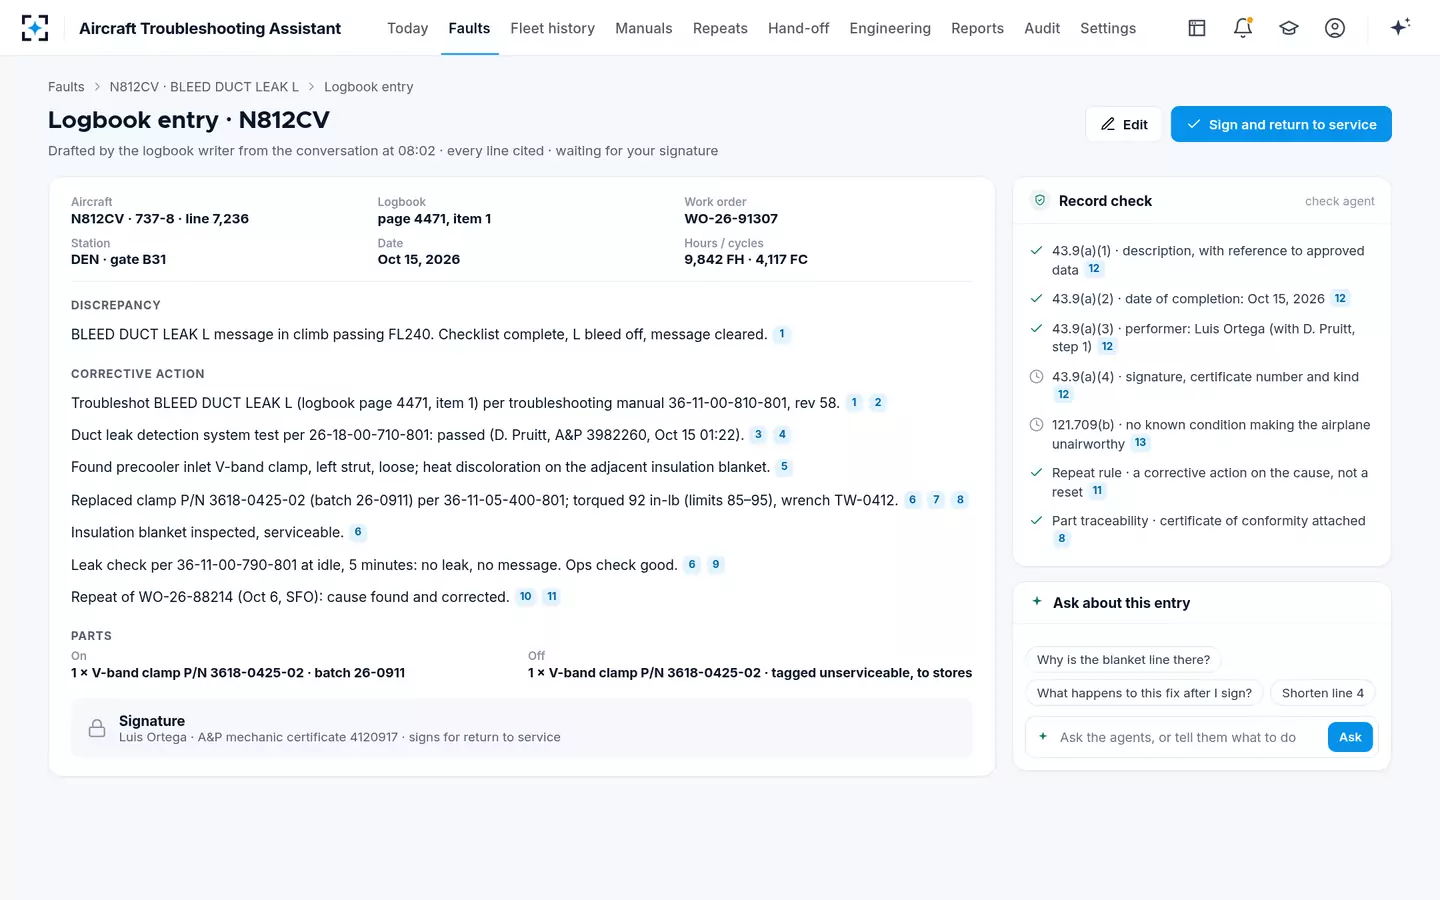Click citation 3 on duct leak test line

click(x=758, y=435)
